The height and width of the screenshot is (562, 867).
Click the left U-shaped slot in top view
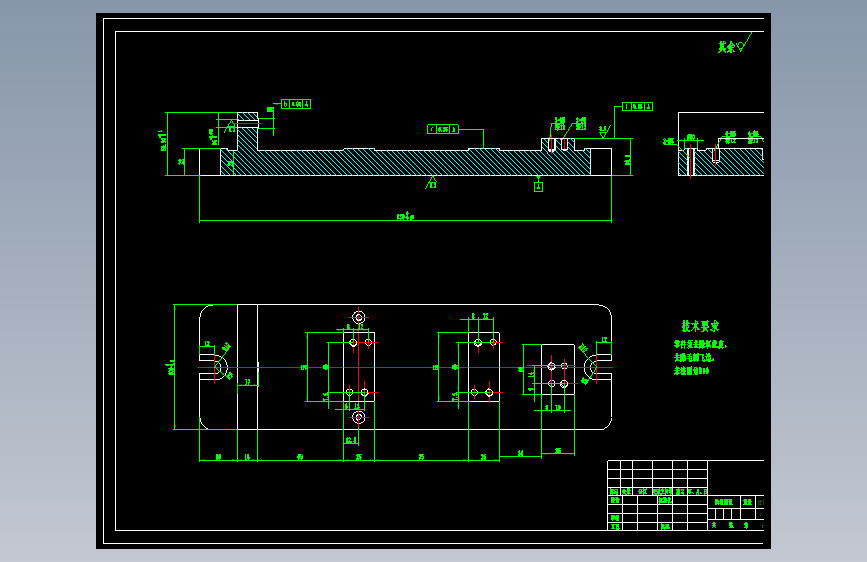tap(214, 367)
